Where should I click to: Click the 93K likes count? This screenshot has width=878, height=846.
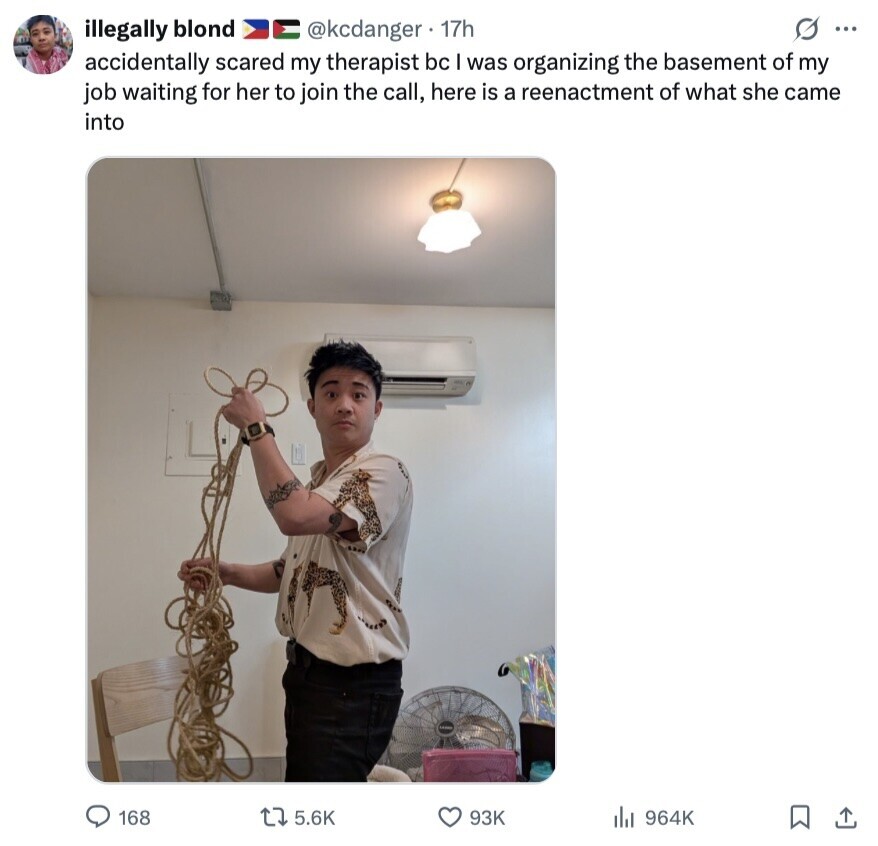click(487, 818)
